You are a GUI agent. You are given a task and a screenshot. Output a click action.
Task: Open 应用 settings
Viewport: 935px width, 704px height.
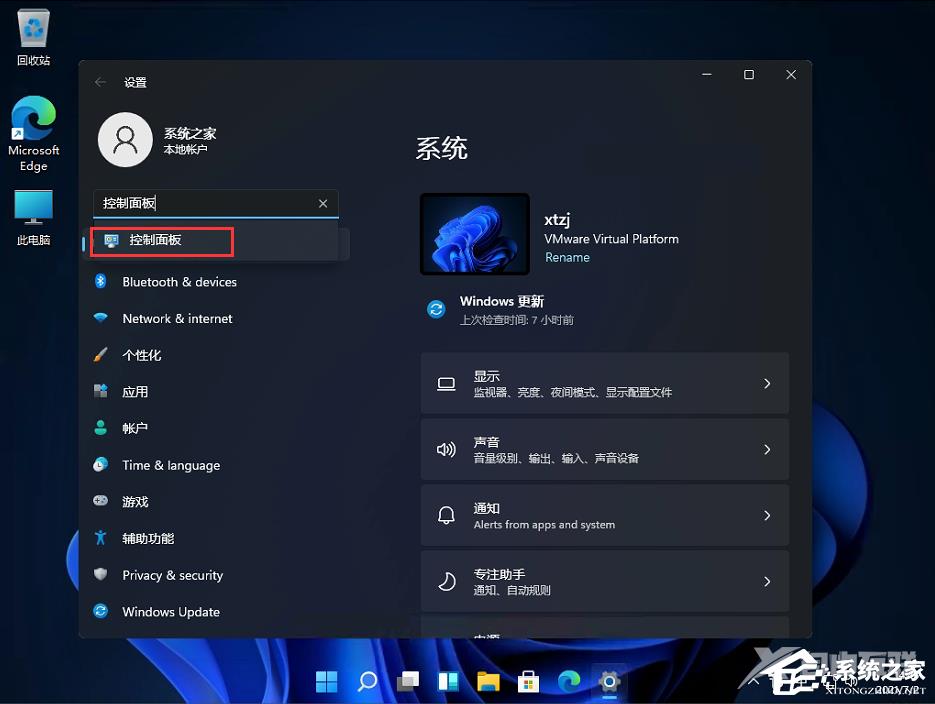[x=137, y=392]
